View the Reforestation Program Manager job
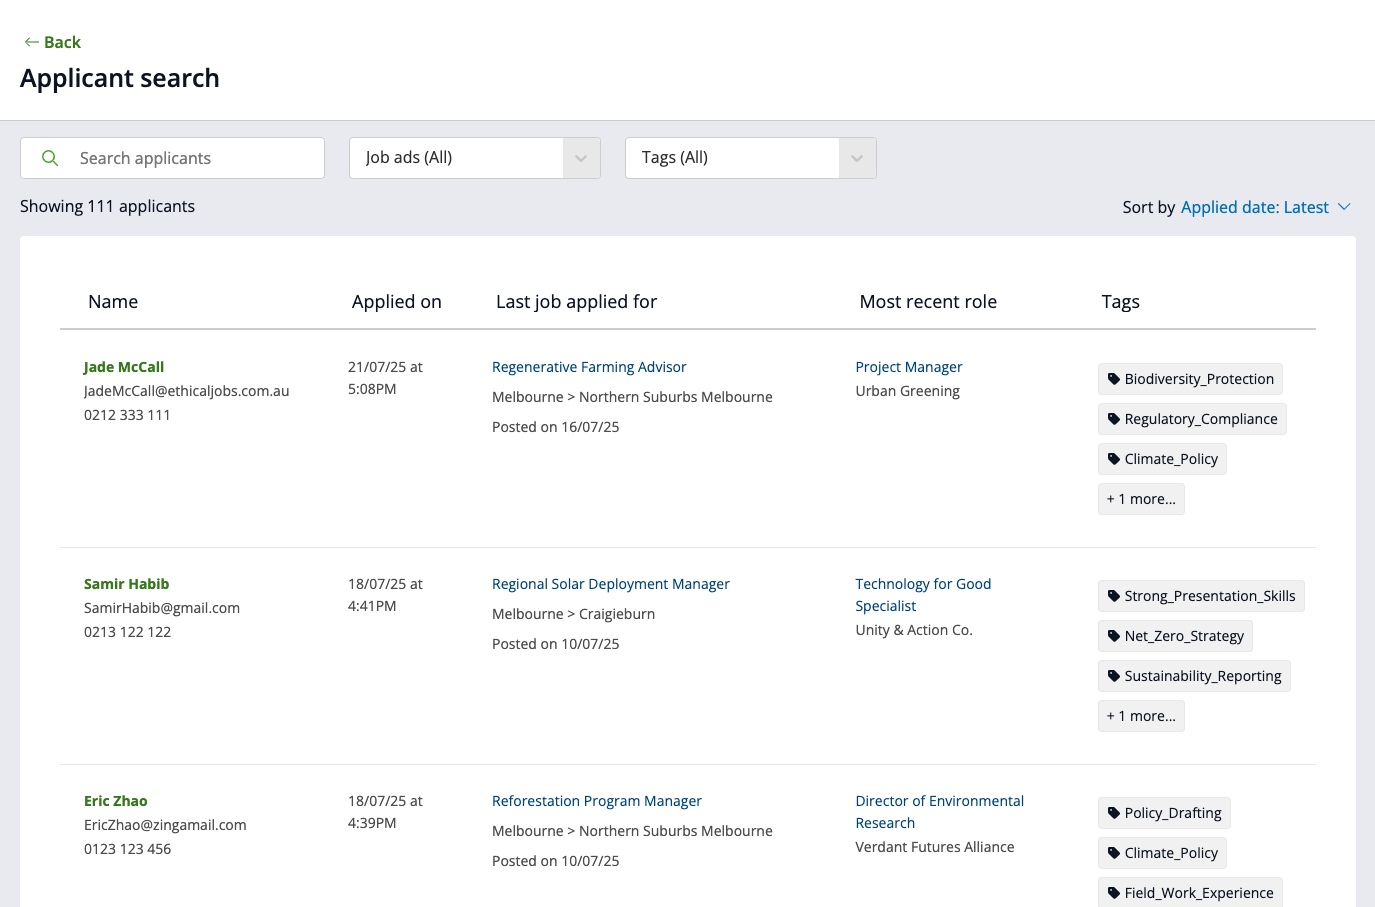The height and width of the screenshot is (907, 1375). pos(596,801)
